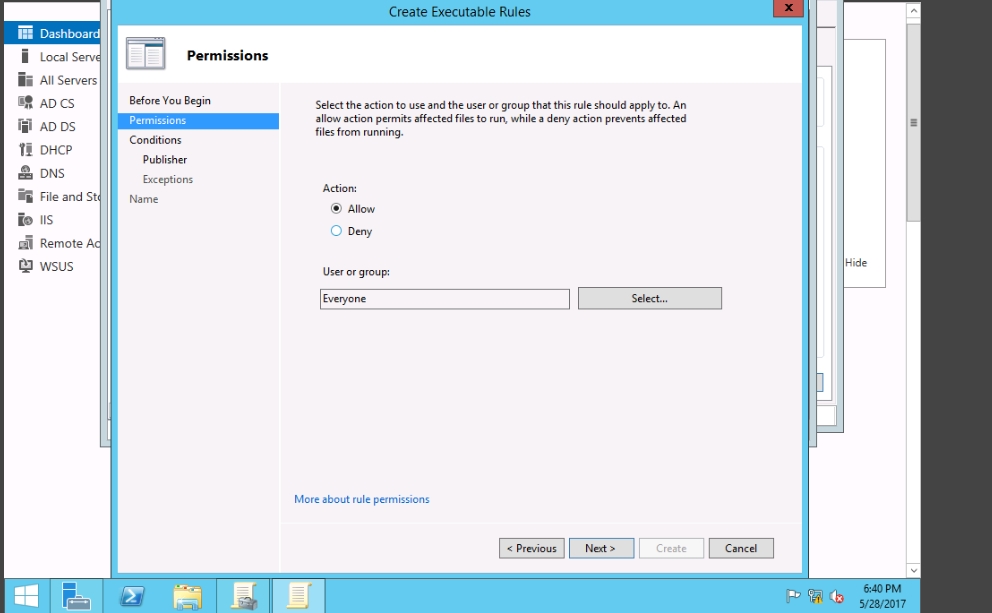Select WSUS in the sidebar
Screen dimensions: 992x613
click(56, 266)
